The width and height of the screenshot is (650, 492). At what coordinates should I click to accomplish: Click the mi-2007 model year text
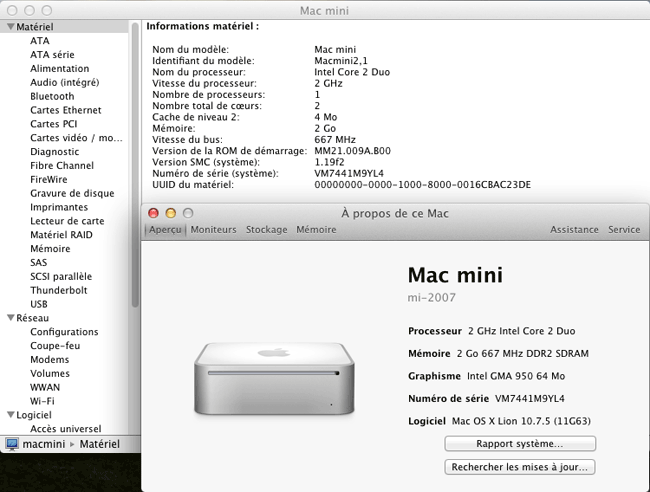coord(432,298)
